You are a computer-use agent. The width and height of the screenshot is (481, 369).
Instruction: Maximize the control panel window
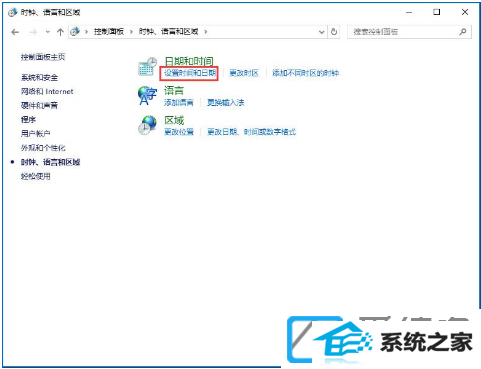click(x=437, y=12)
